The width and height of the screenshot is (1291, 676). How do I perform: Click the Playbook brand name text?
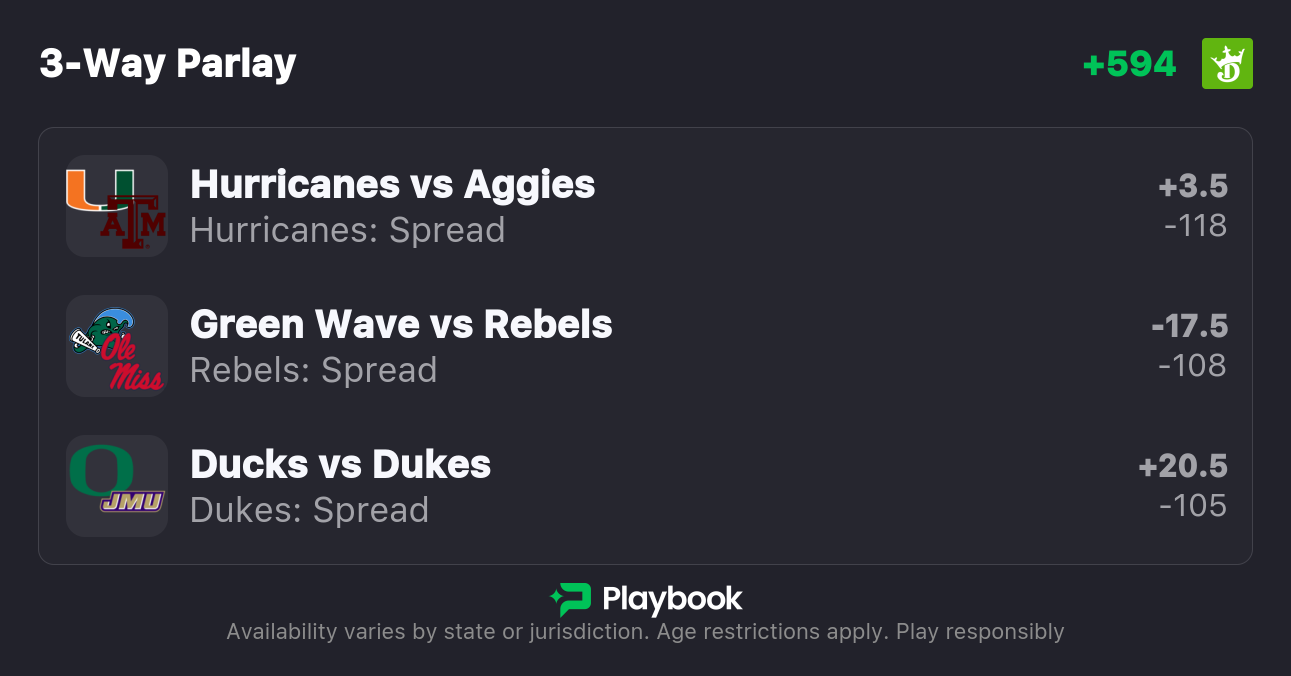tap(672, 599)
